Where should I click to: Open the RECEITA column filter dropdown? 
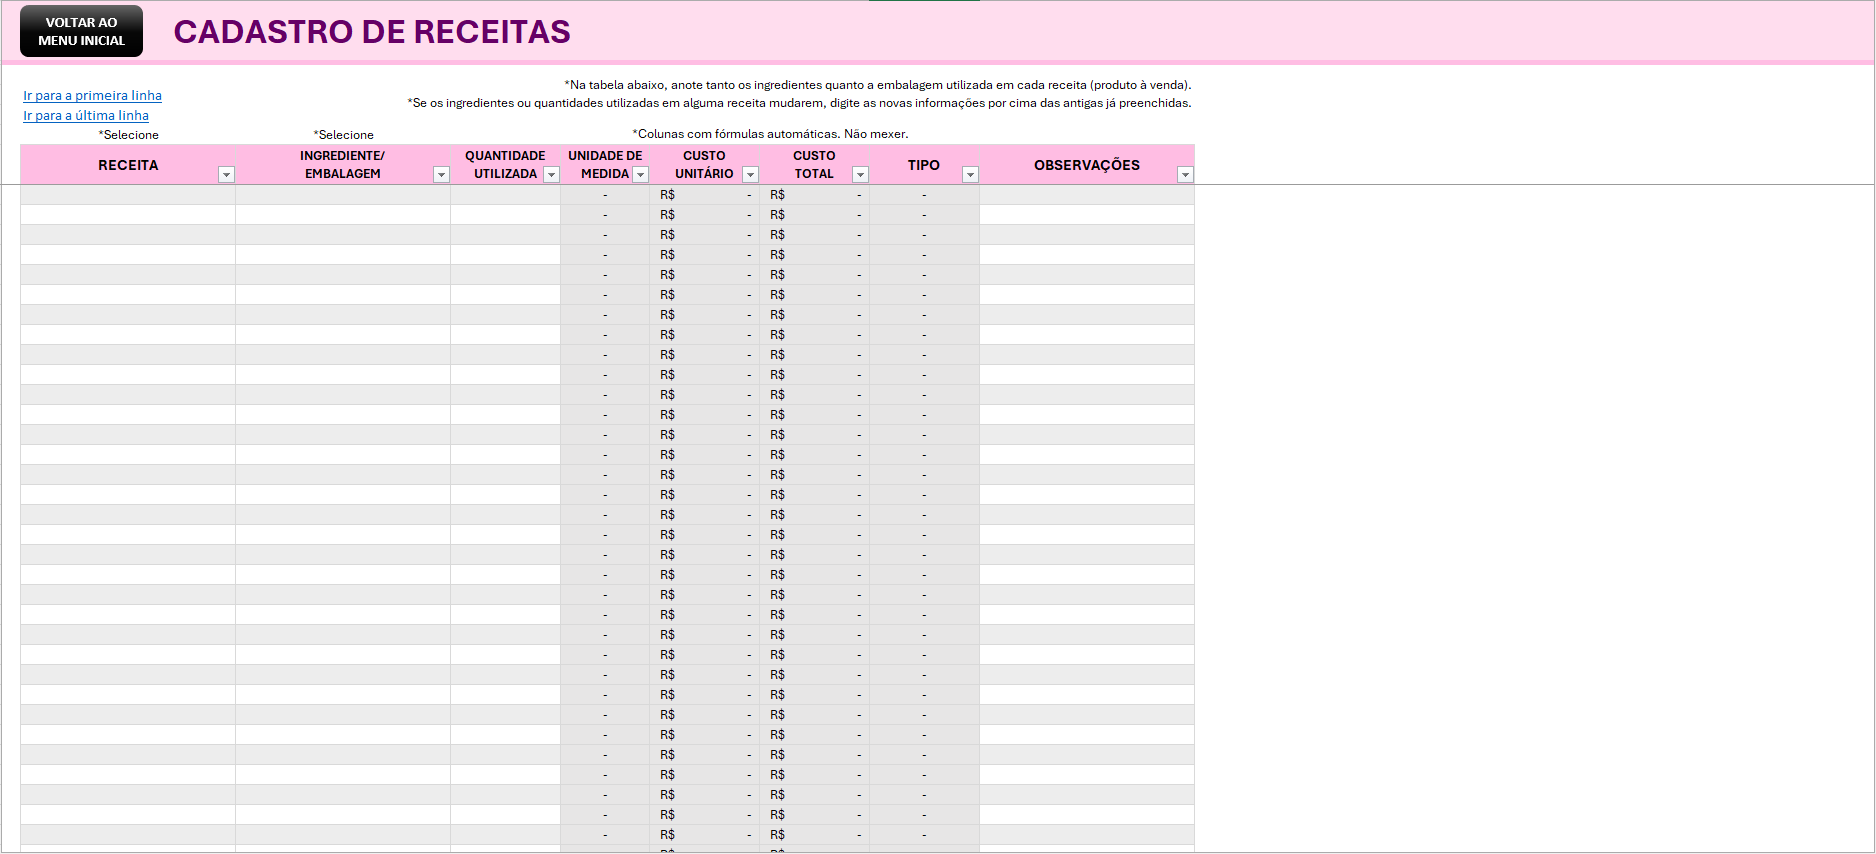[x=226, y=175]
